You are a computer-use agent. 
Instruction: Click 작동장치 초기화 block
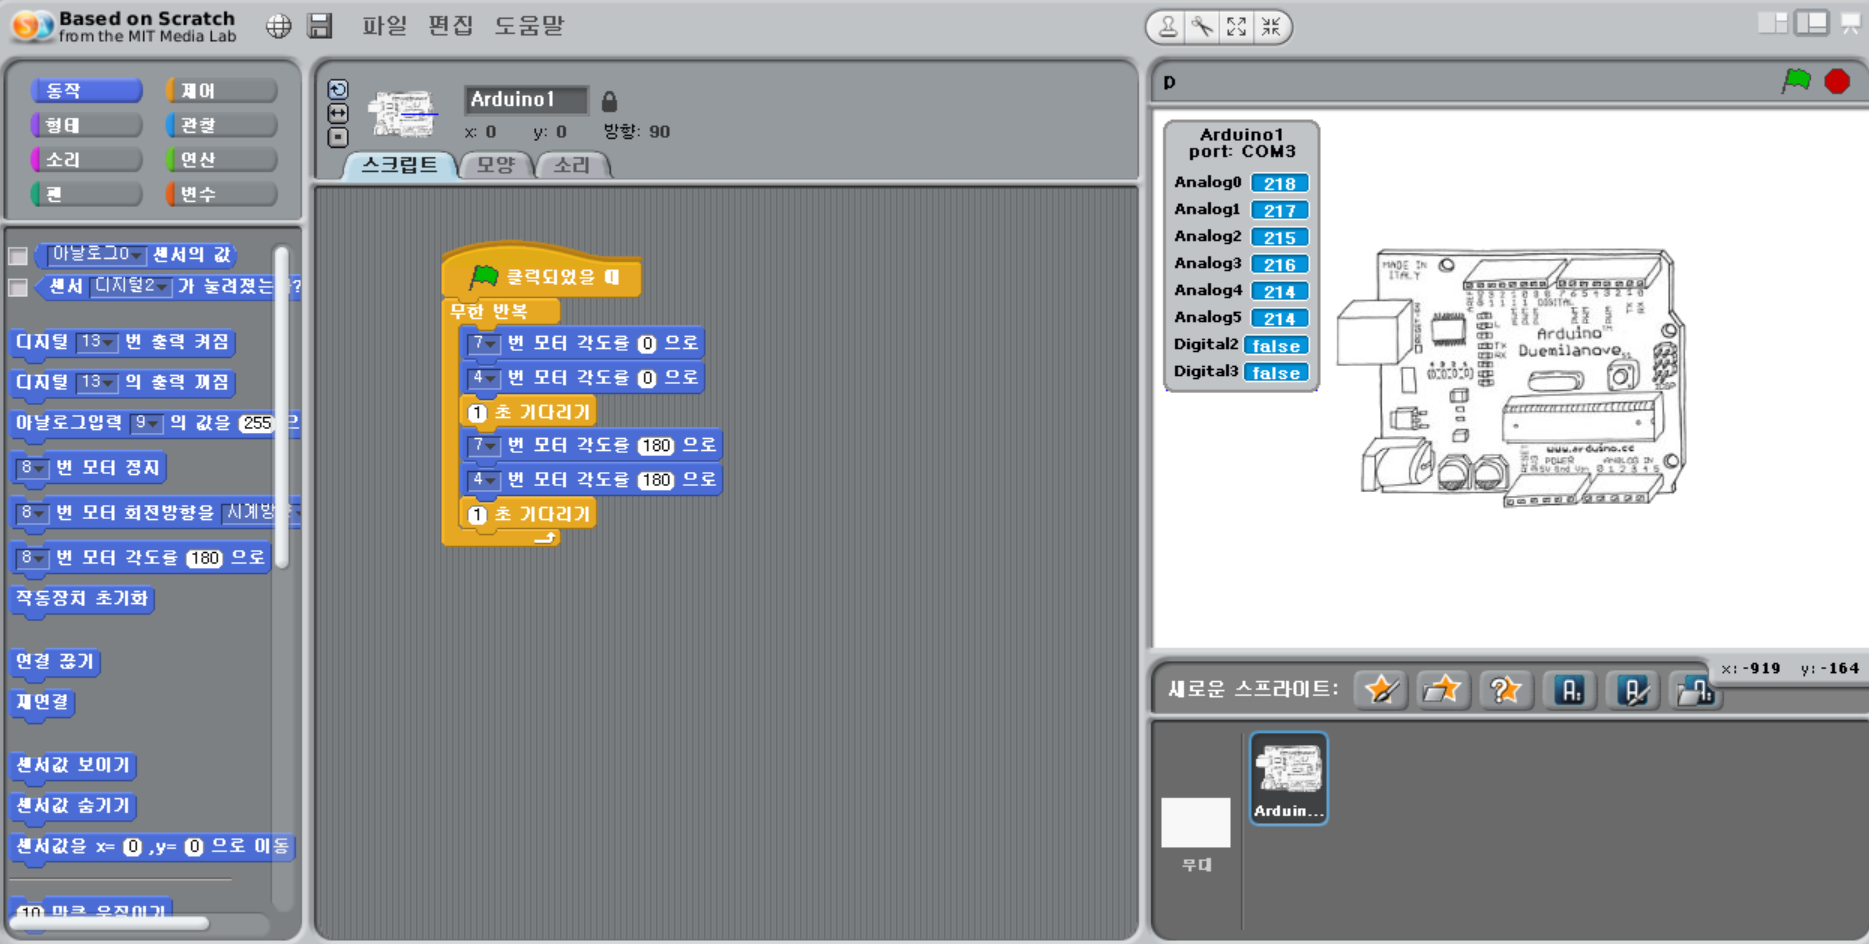click(82, 599)
